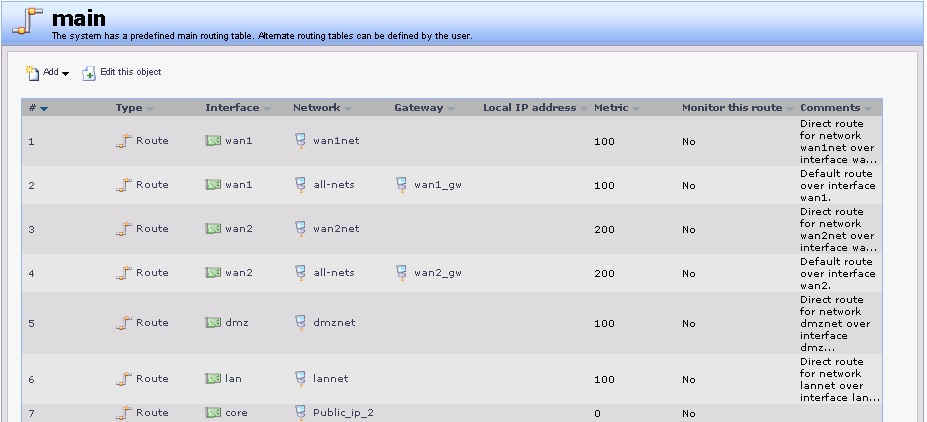Click the wan1net network icon
Screen dimensions: 927x422
(301, 141)
